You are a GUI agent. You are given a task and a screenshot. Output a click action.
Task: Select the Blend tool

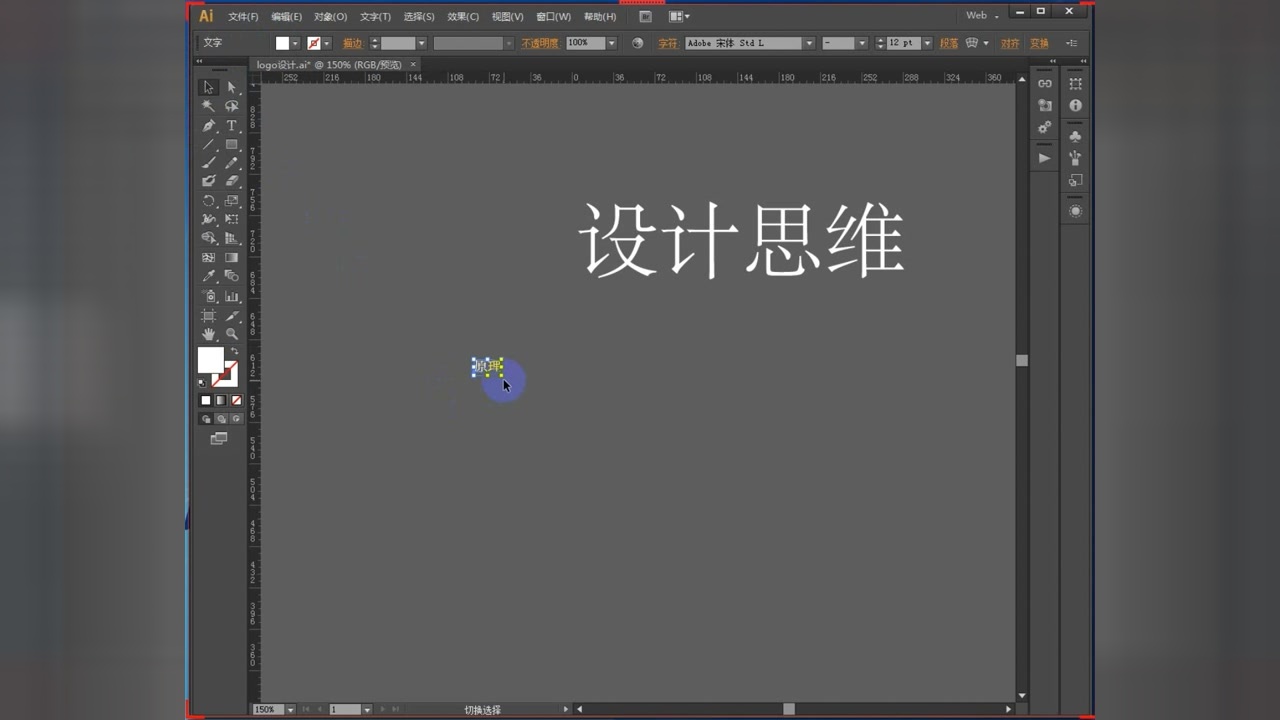232,276
